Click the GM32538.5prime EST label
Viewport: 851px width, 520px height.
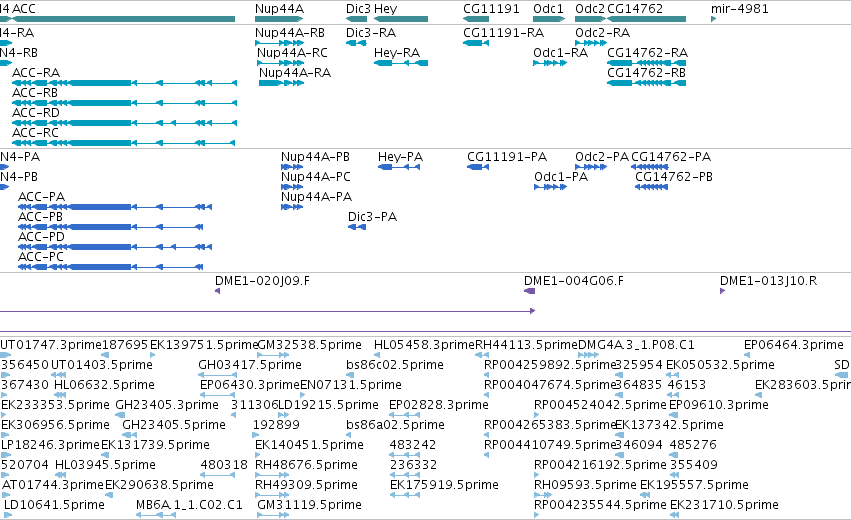click(309, 345)
